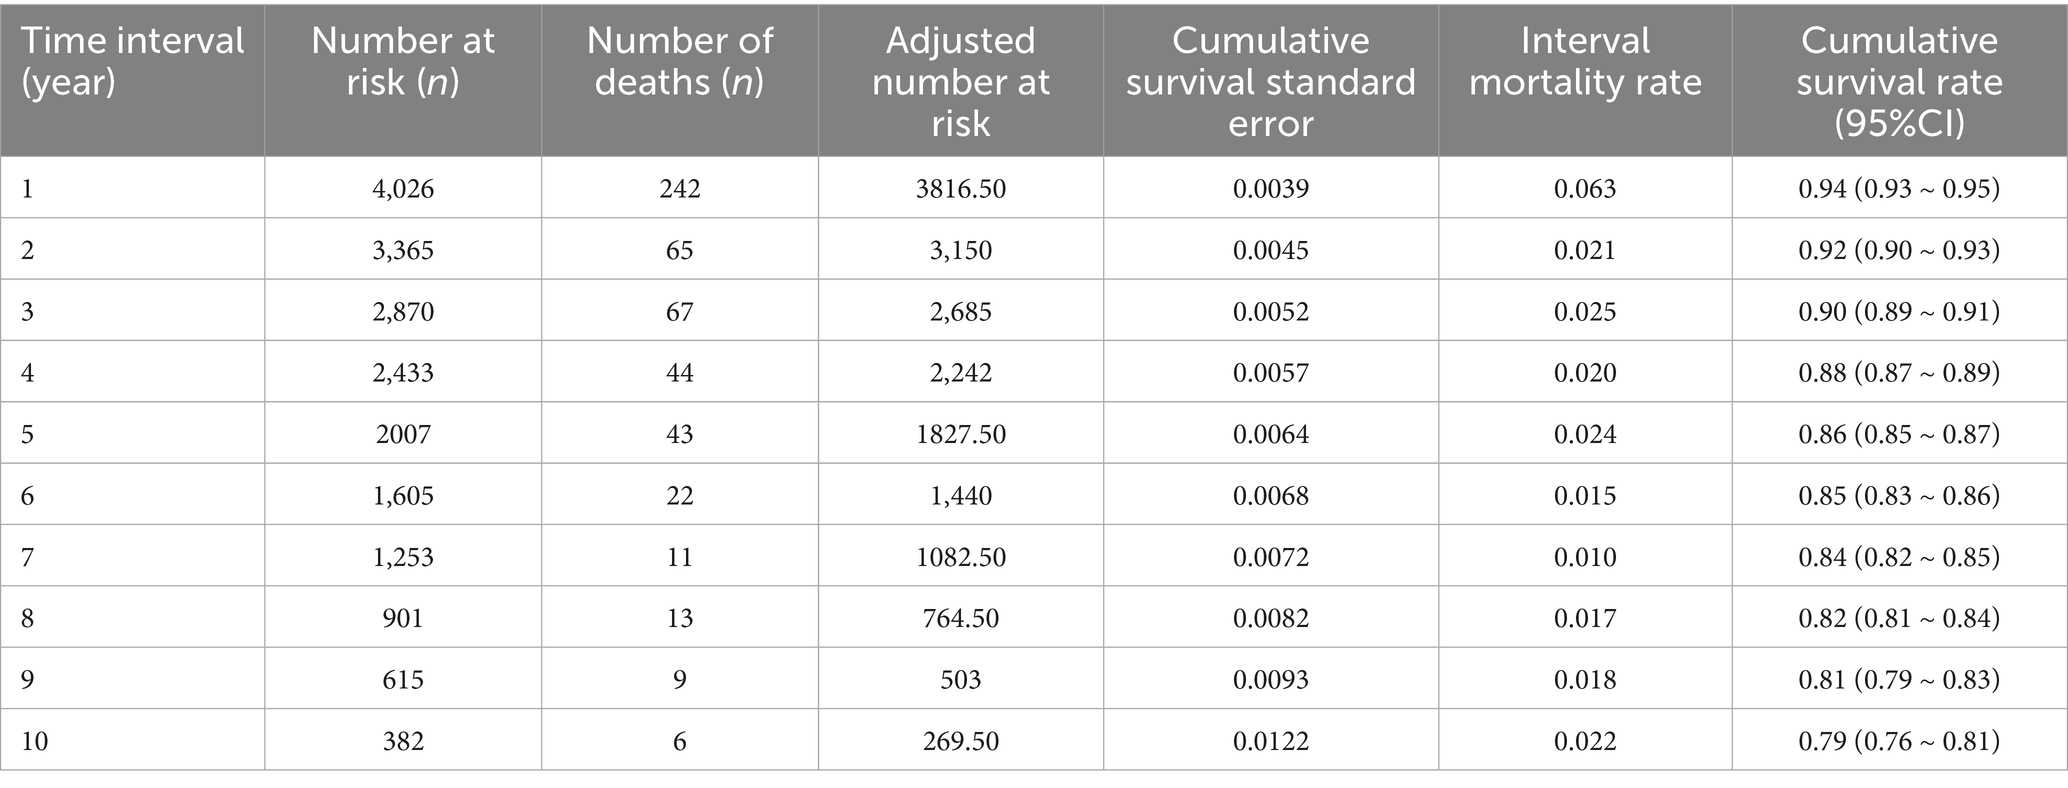Select the adjusted number cell 1,440

960,496
